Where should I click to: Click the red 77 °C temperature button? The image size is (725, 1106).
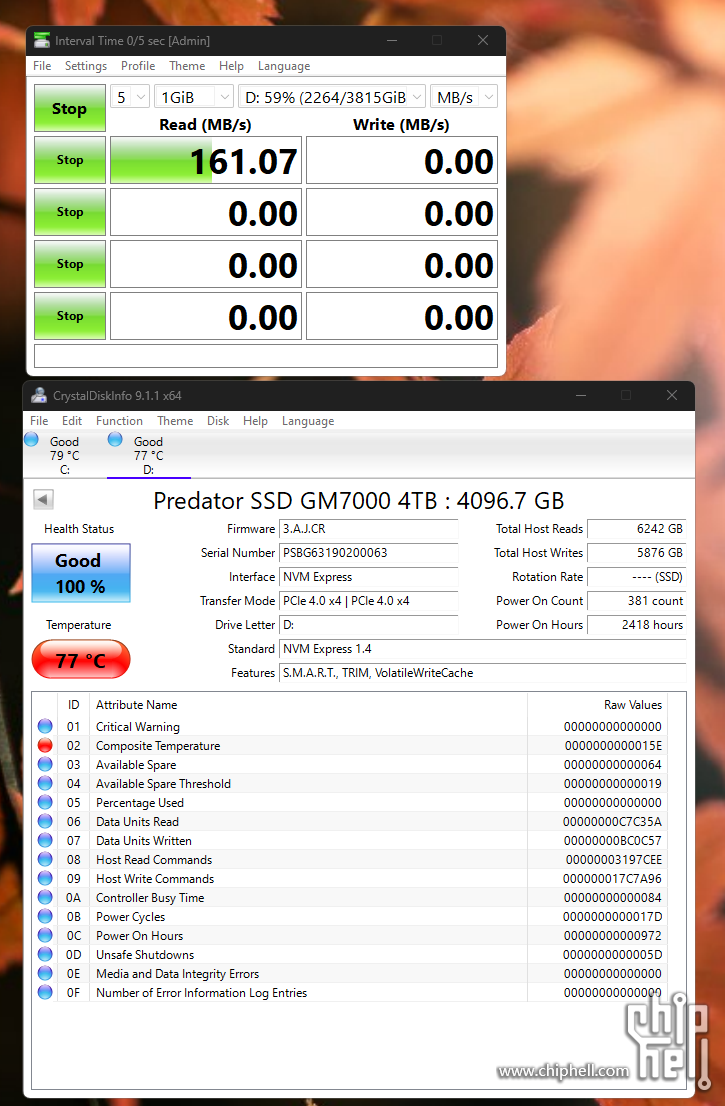[80, 660]
